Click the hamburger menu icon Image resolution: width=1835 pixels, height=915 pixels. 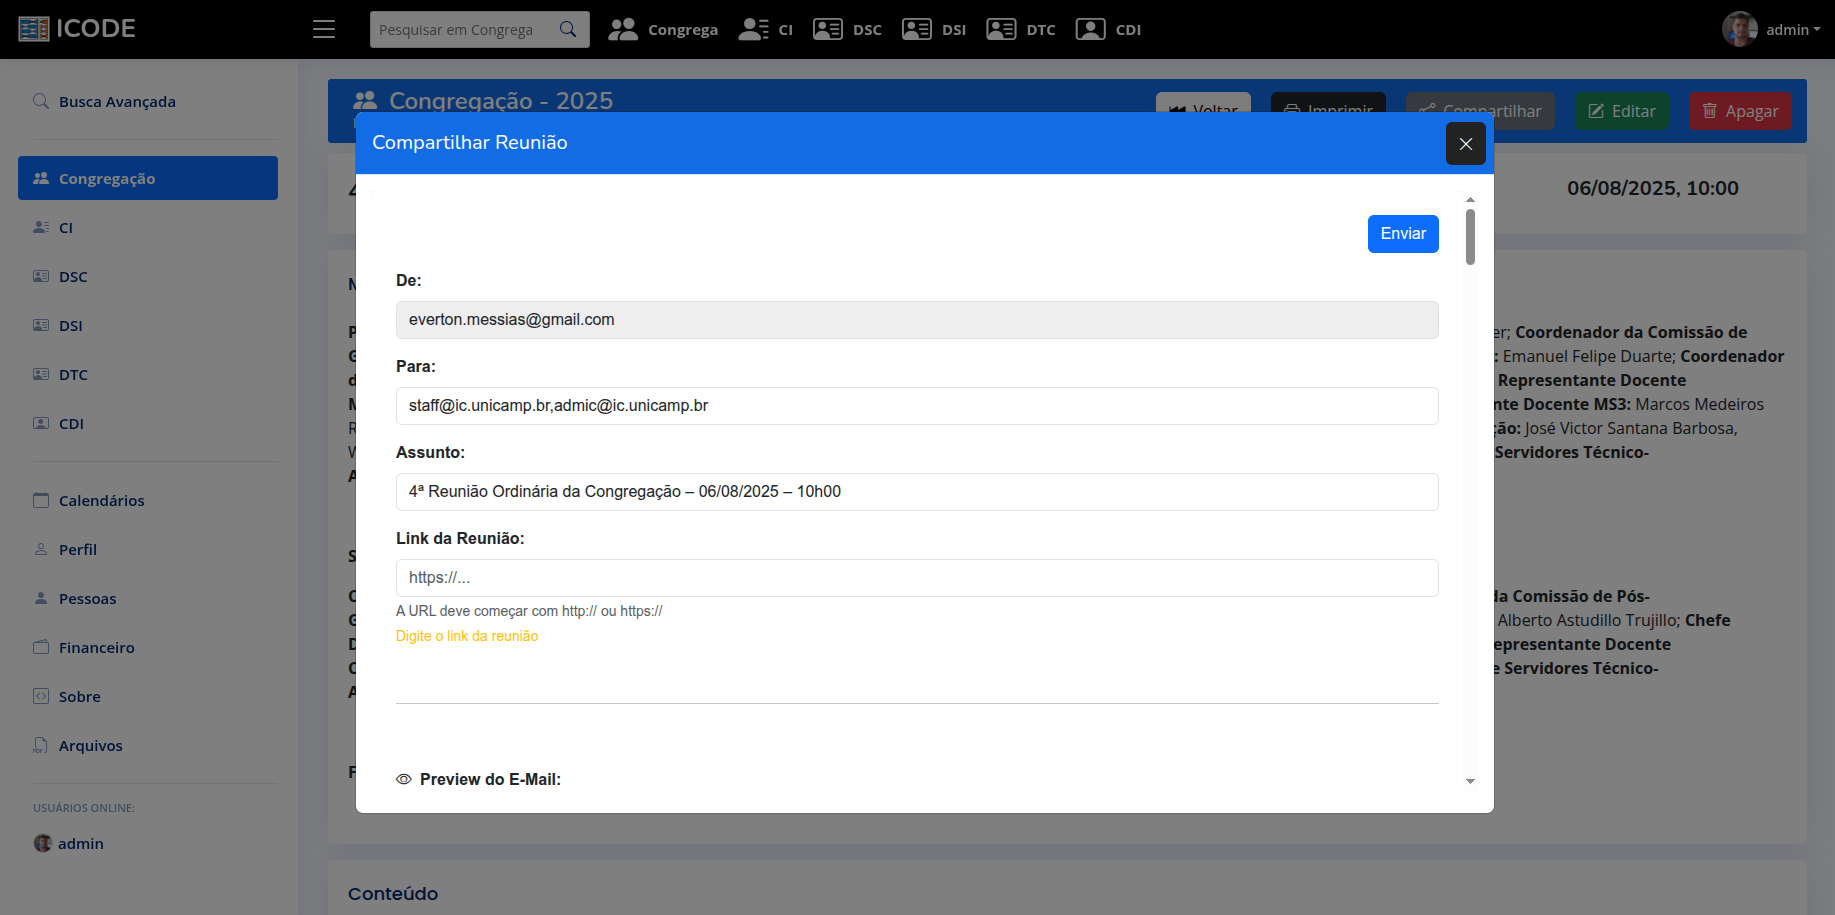pyautogui.click(x=323, y=29)
